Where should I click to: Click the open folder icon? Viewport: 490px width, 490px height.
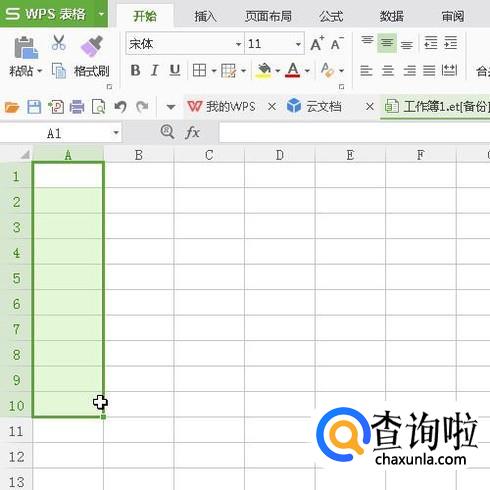pyautogui.click(x=12, y=107)
